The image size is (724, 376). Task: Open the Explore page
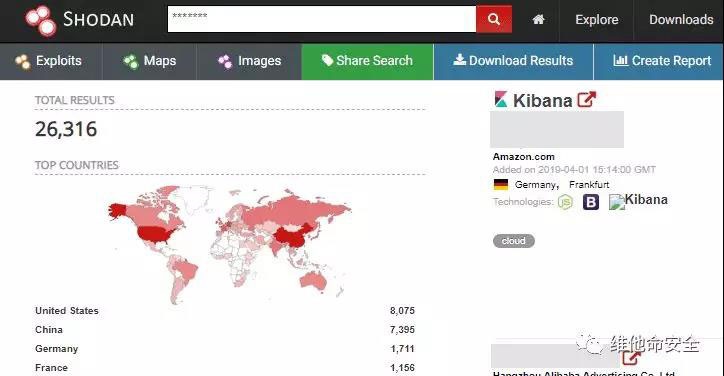tap(597, 19)
